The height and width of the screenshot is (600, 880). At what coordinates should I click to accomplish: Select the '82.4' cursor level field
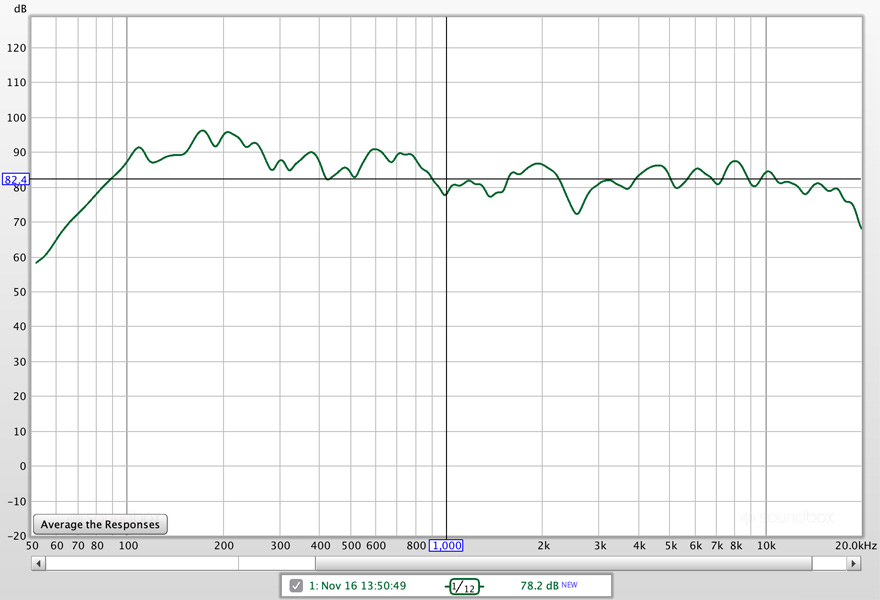pos(17,179)
